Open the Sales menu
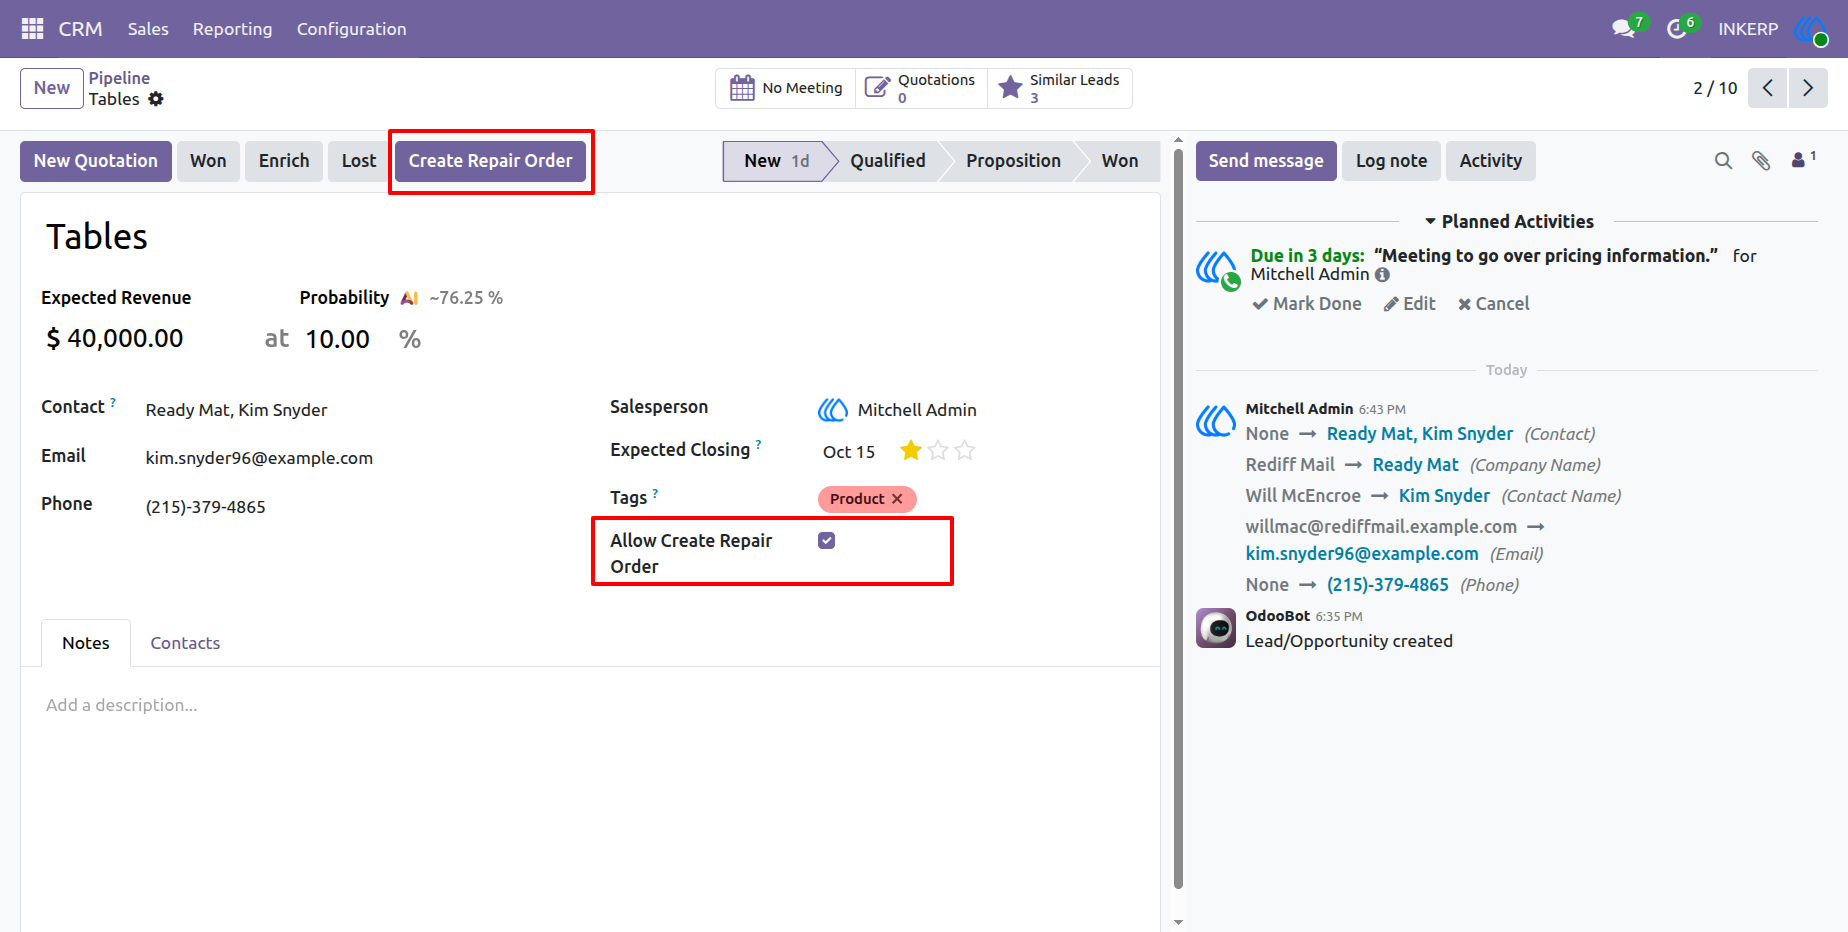This screenshot has width=1848, height=932. (x=148, y=29)
